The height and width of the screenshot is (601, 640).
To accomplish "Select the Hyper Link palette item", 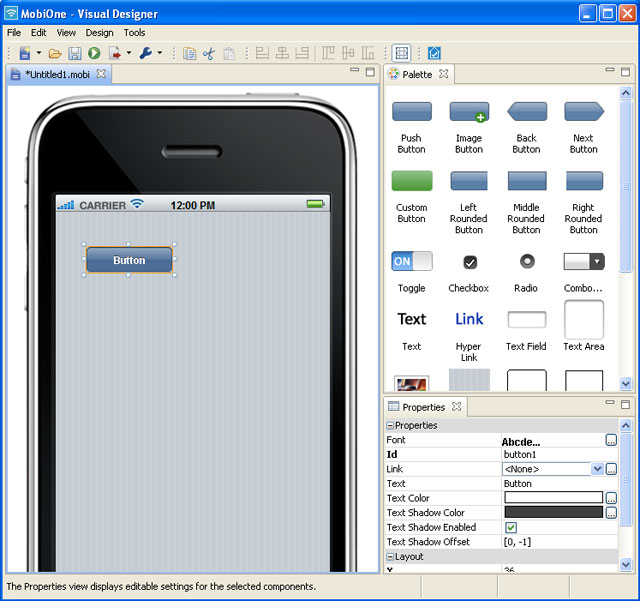I will coord(469,336).
